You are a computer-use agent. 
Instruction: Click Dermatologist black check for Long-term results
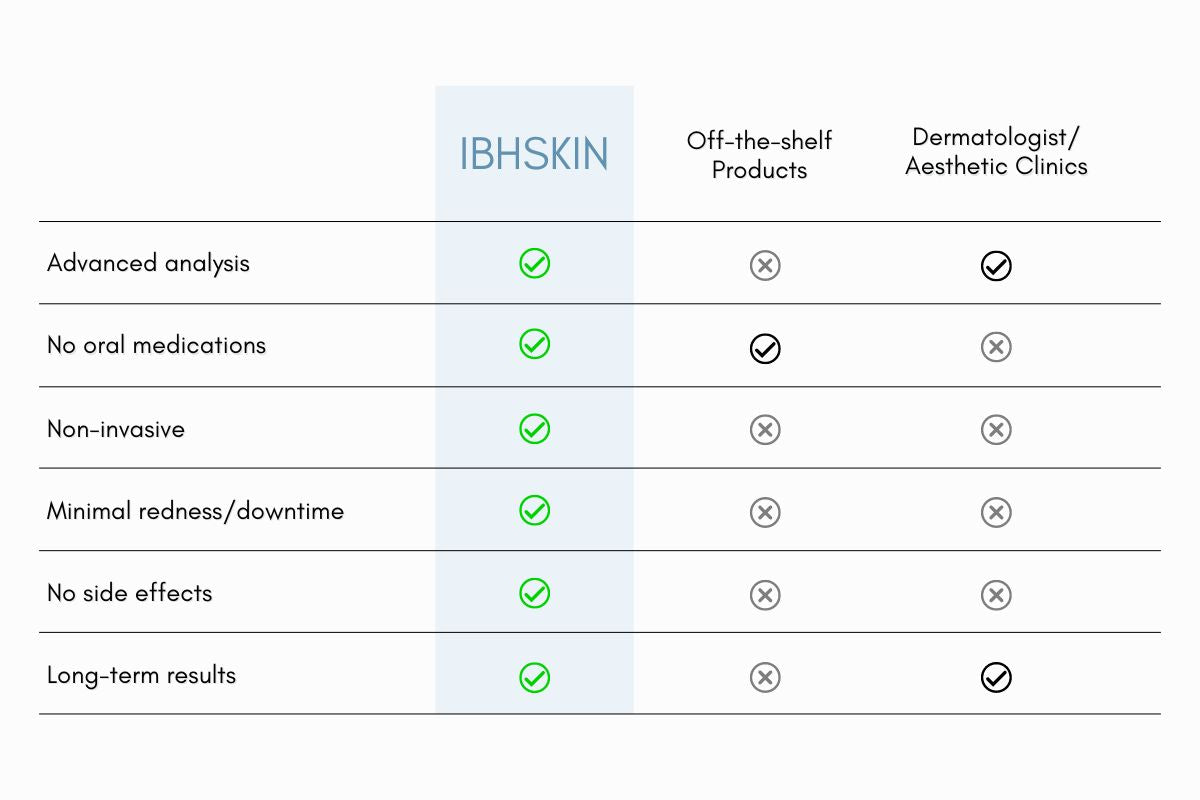point(996,678)
